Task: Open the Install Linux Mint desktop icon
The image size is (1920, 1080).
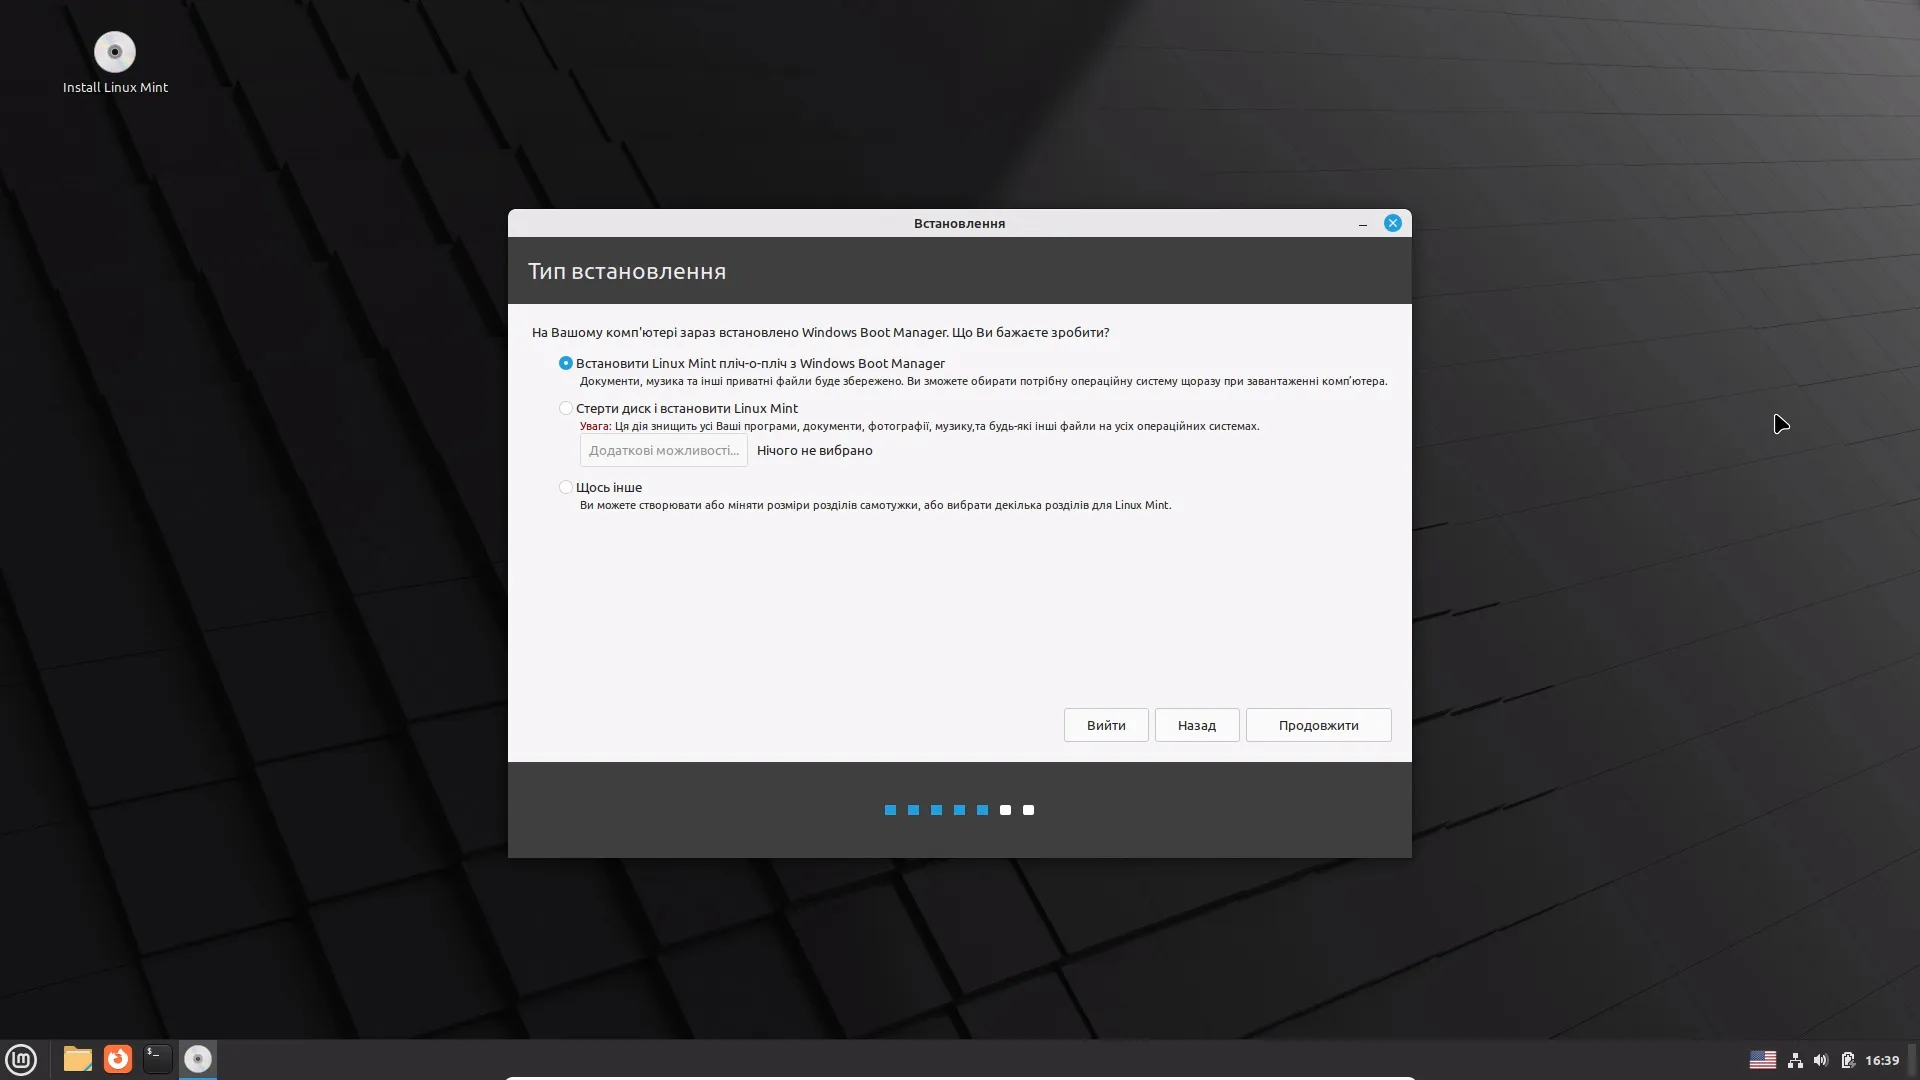Action: pos(115,62)
